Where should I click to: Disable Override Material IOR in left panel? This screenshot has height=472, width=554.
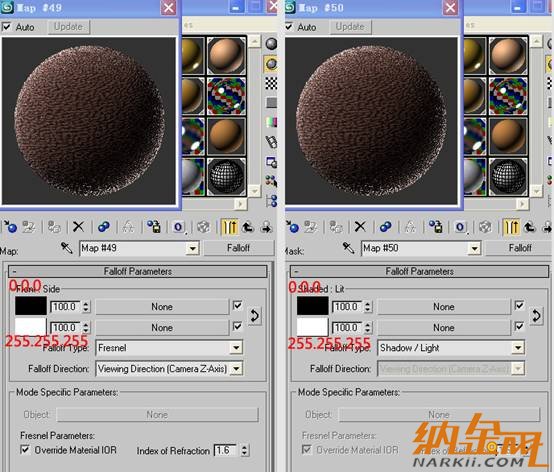tap(25, 450)
